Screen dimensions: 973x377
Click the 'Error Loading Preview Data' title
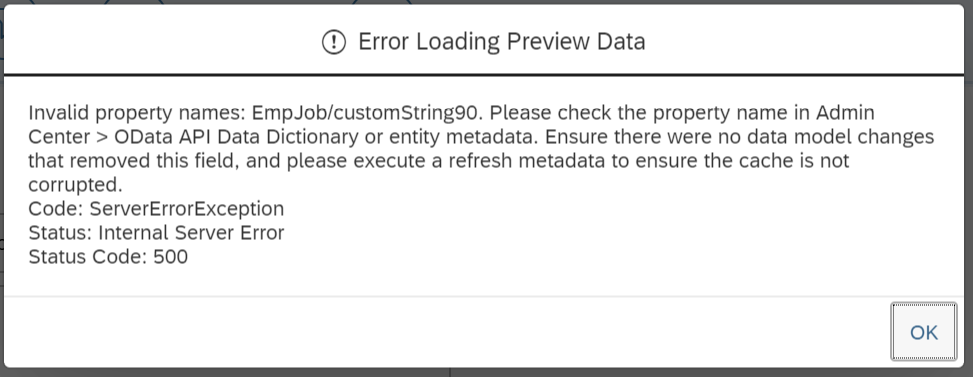(x=501, y=42)
